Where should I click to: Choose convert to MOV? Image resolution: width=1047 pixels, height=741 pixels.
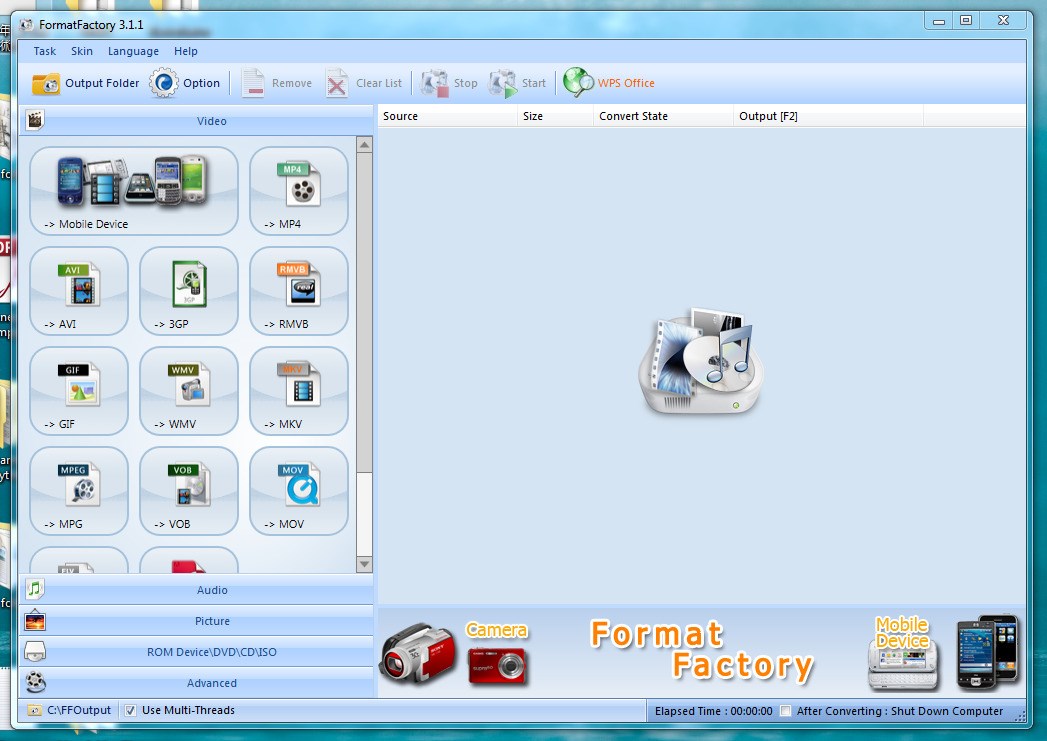pyautogui.click(x=298, y=491)
